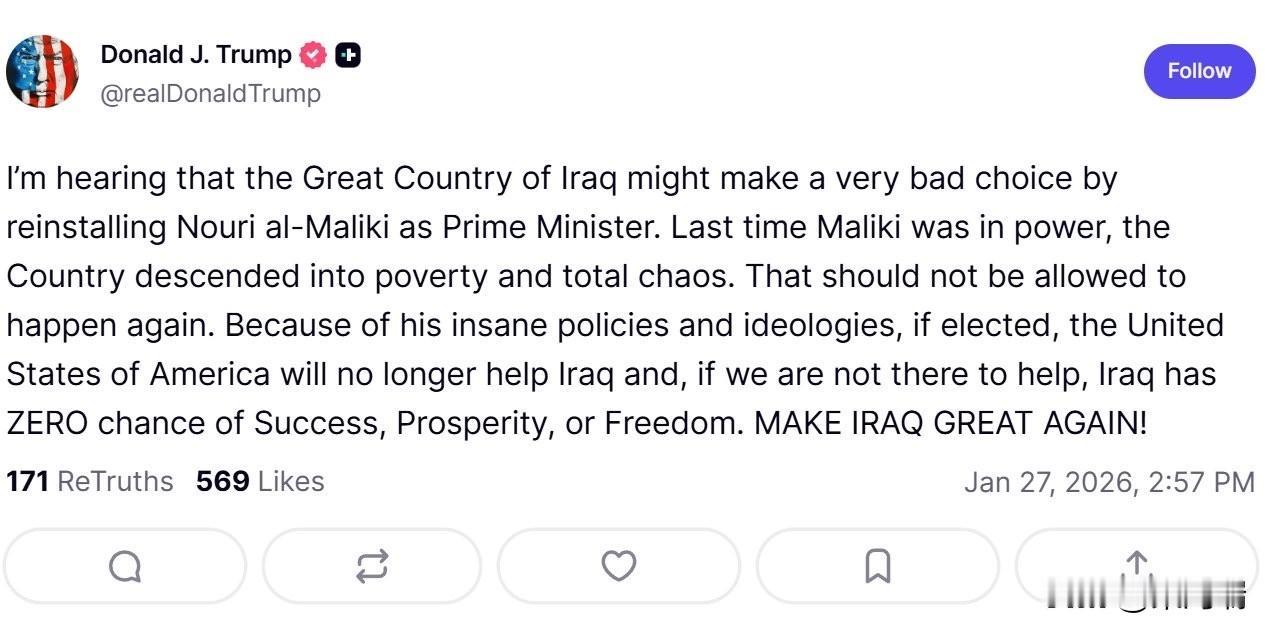Show the 569 Likes list
Screen dimensions: 1265x629
pyautogui.click(x=260, y=481)
